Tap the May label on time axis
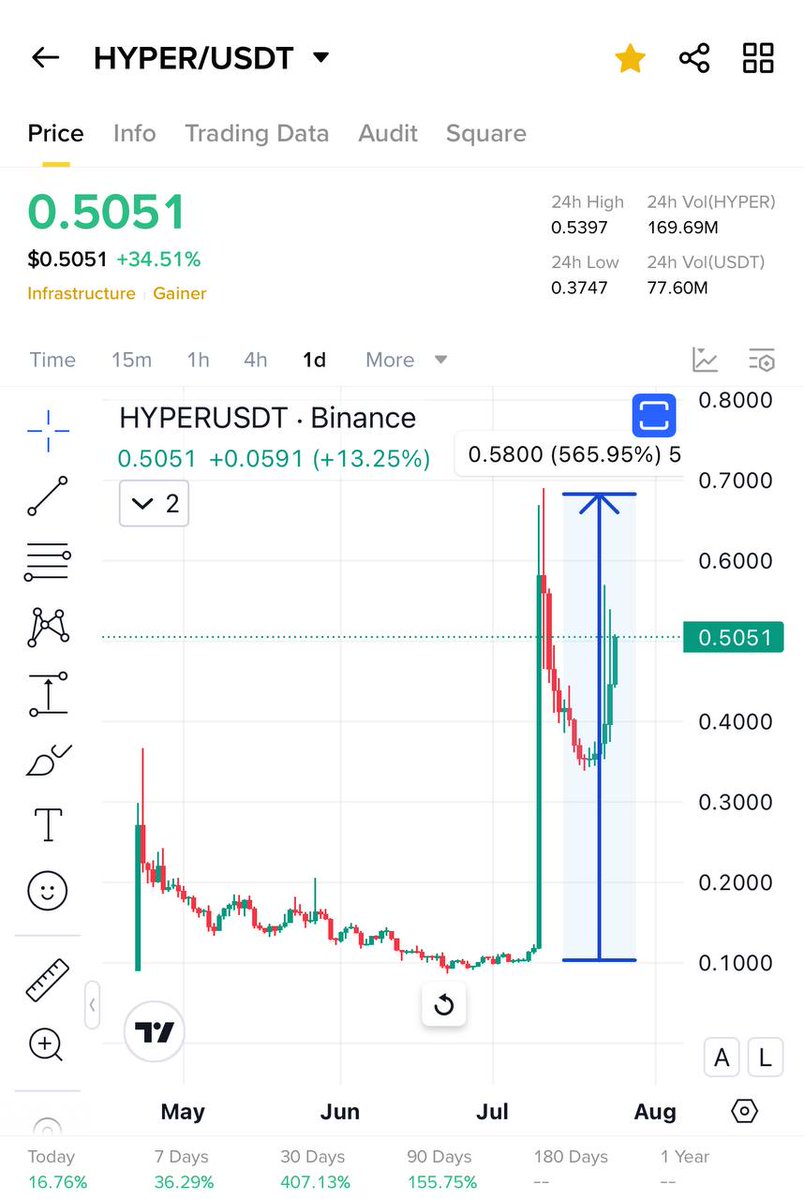Image resolution: width=804 pixels, height=1199 pixels. point(183,1111)
